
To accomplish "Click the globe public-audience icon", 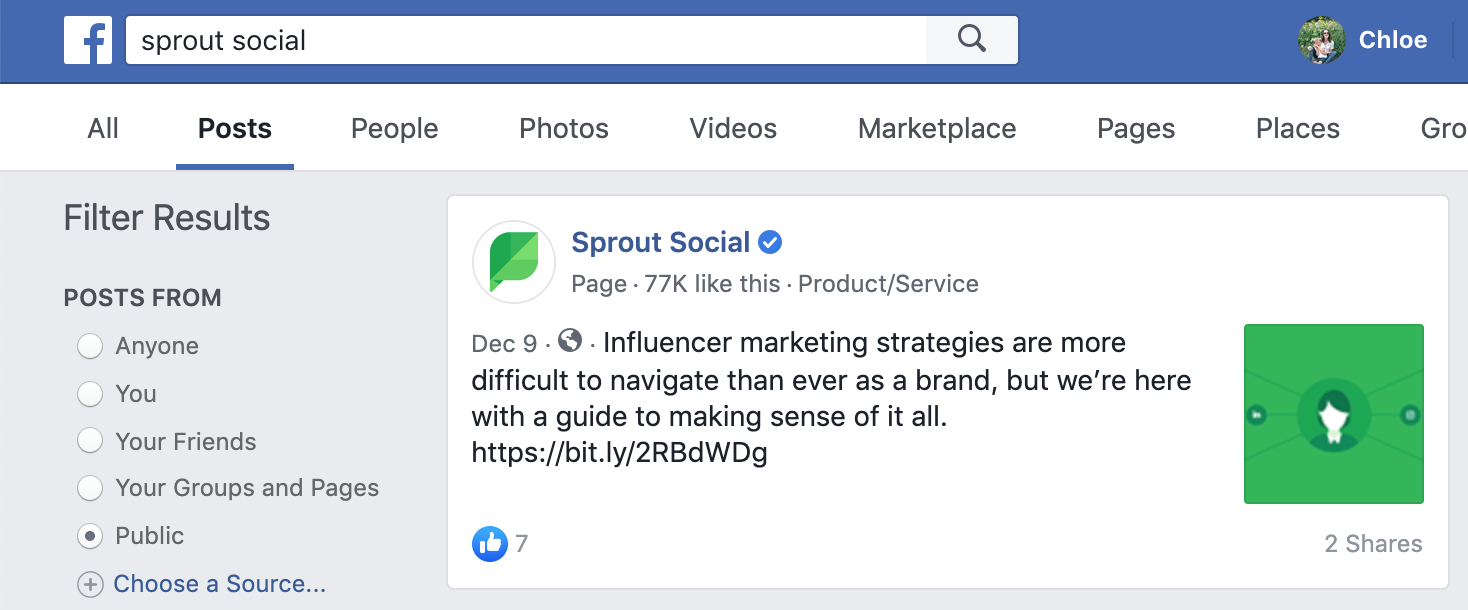I will tap(570, 341).
